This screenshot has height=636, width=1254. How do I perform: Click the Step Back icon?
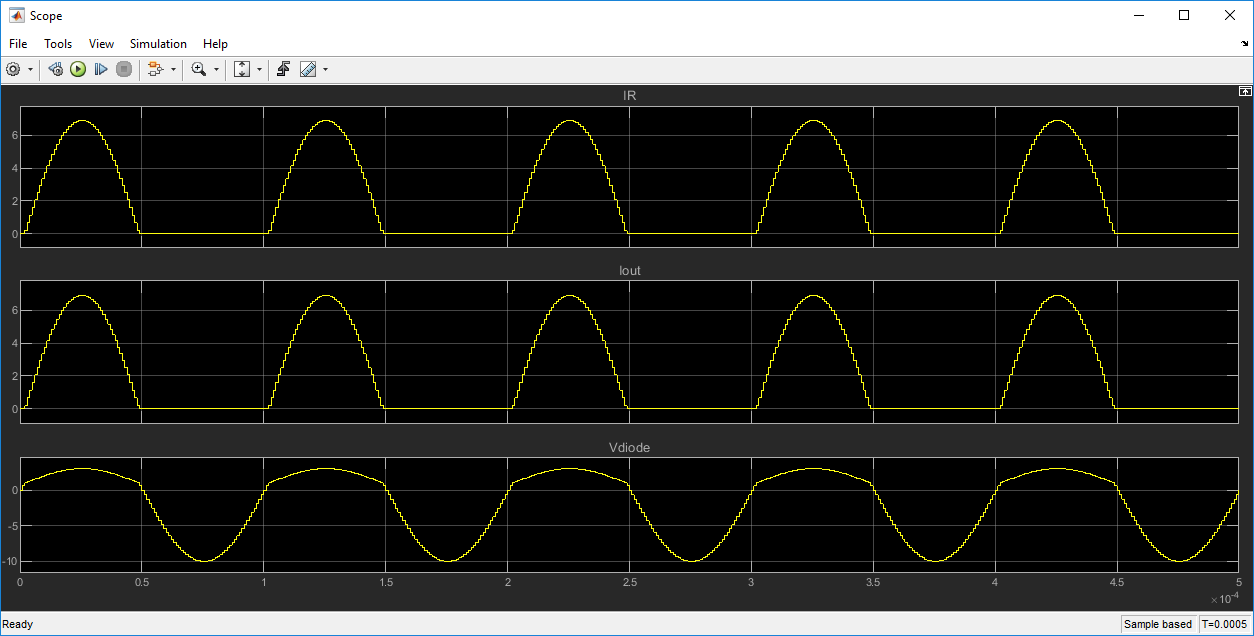56,69
